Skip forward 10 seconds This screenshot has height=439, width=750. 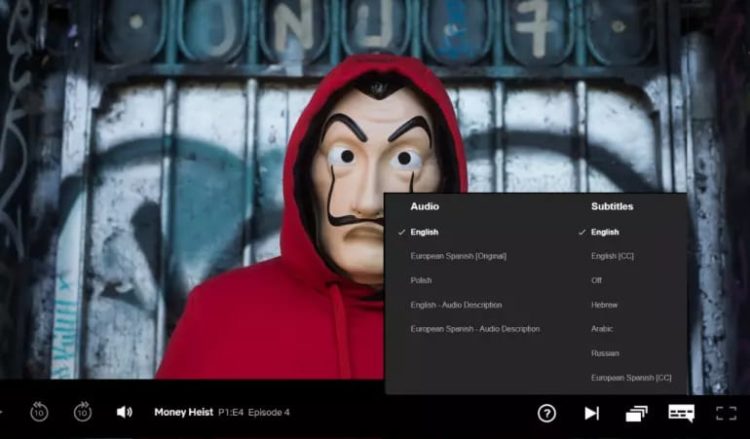(x=82, y=412)
